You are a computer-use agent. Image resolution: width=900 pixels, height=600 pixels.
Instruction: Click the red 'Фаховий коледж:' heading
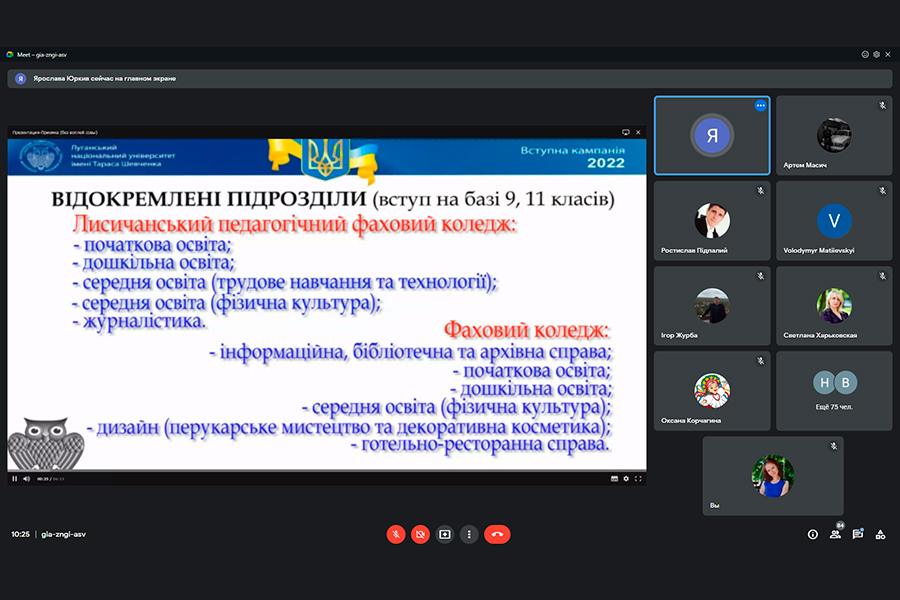[x=526, y=330]
